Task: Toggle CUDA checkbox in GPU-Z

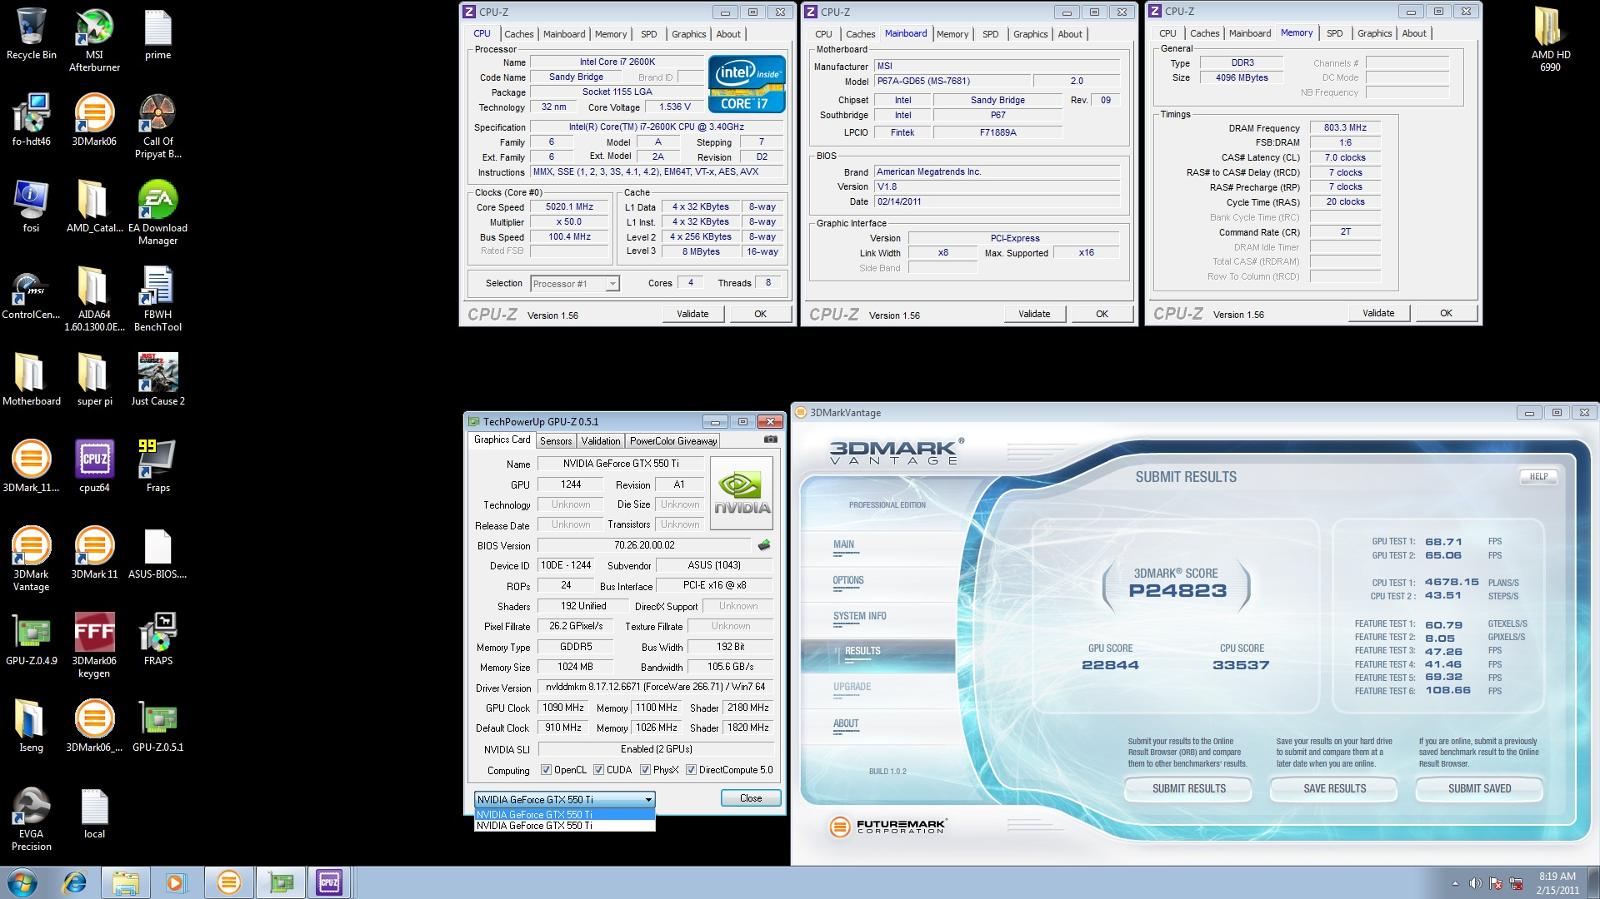Action: coord(598,770)
